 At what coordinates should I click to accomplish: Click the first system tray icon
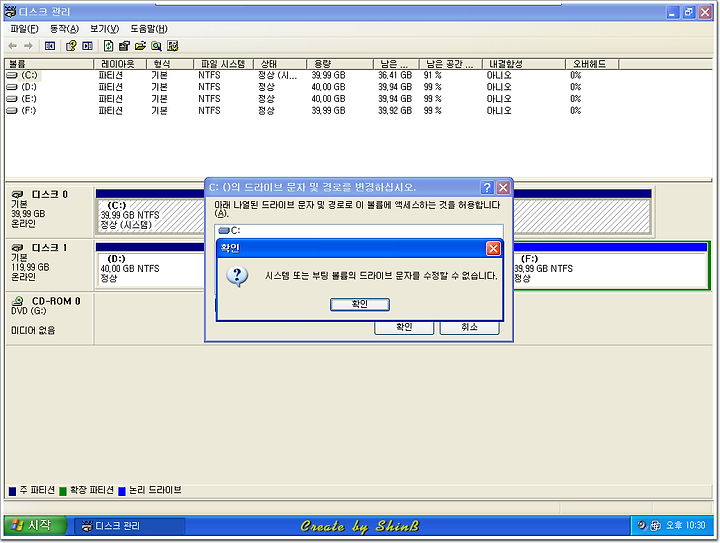642,525
